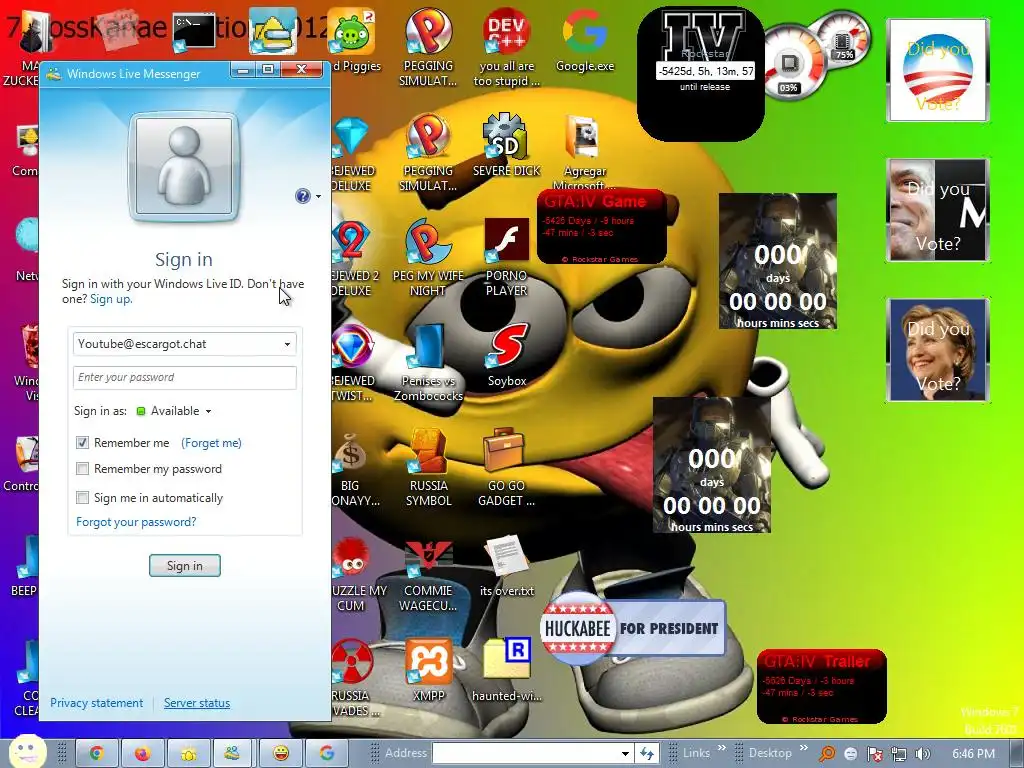Open the help menu arrow beside question mark

coord(318,197)
